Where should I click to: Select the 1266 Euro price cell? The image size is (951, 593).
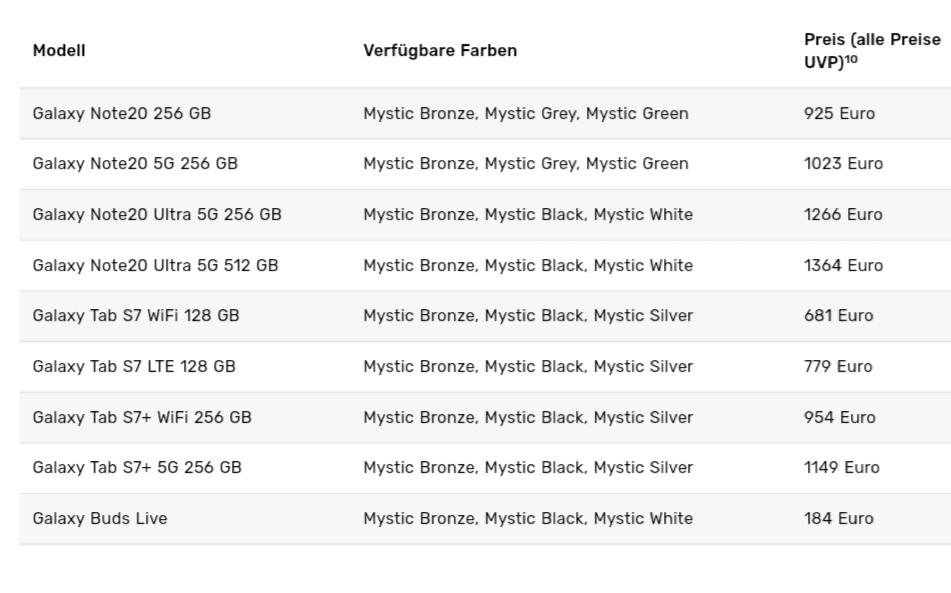(x=843, y=215)
